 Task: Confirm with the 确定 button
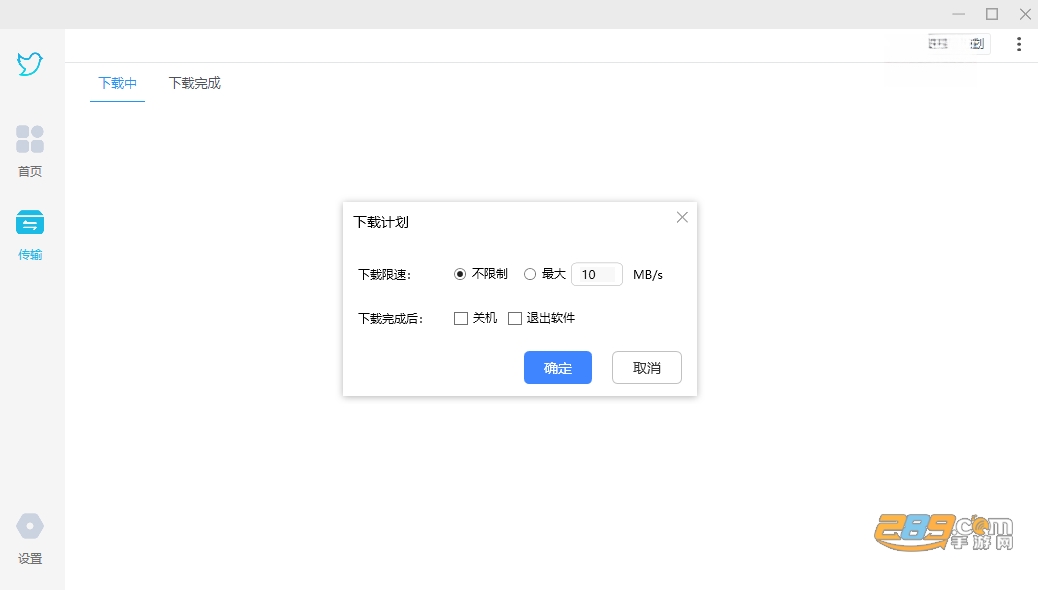click(557, 368)
